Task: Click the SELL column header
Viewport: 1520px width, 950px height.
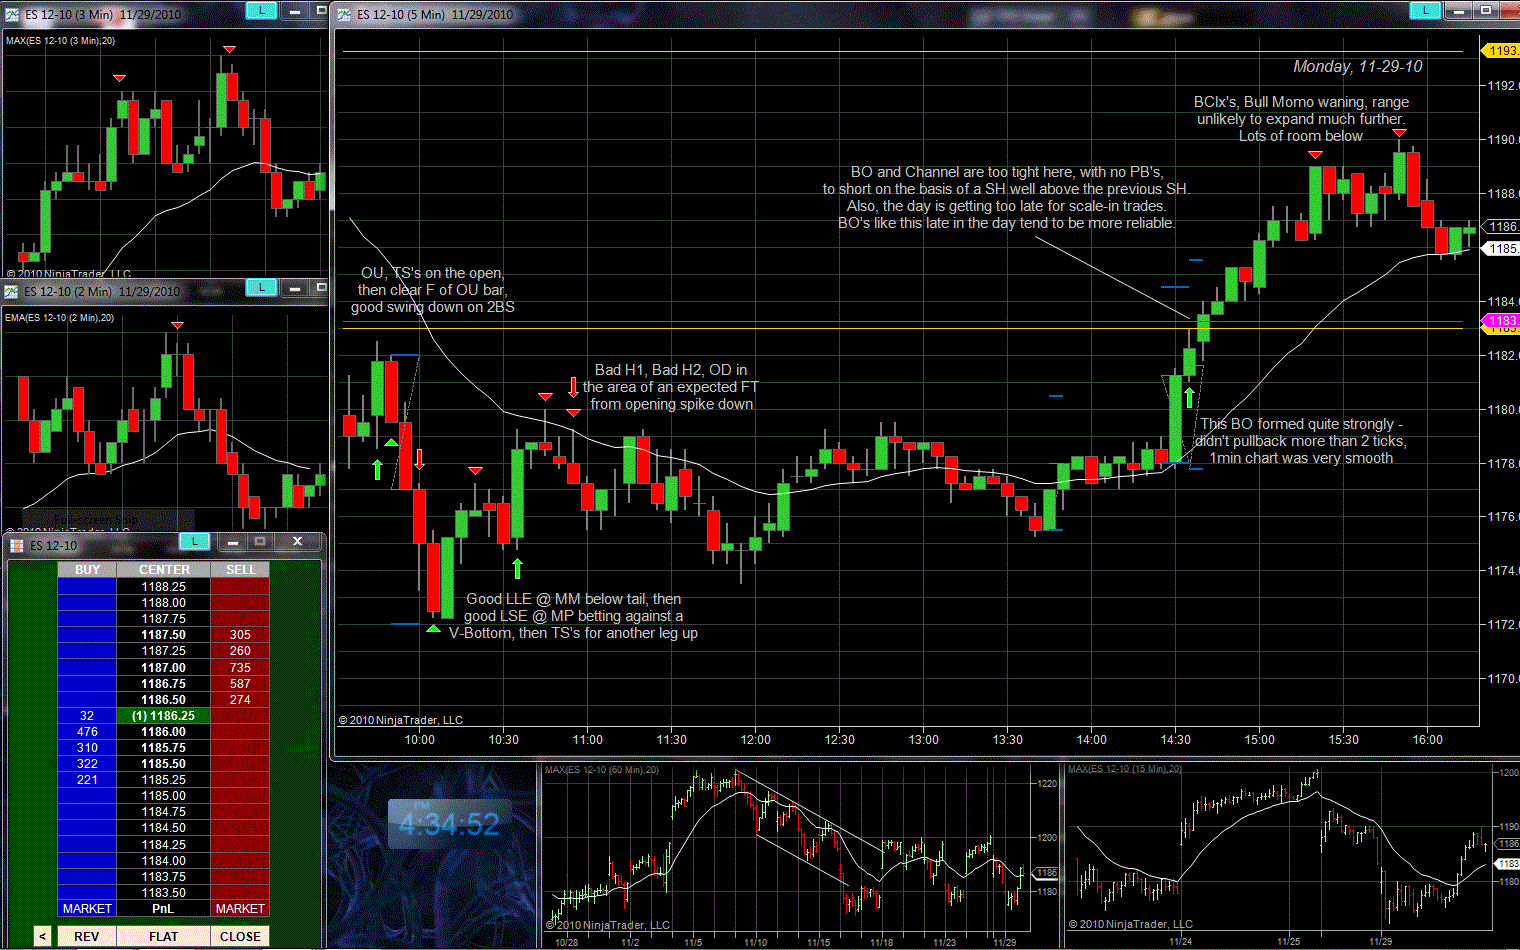Action: pos(240,570)
